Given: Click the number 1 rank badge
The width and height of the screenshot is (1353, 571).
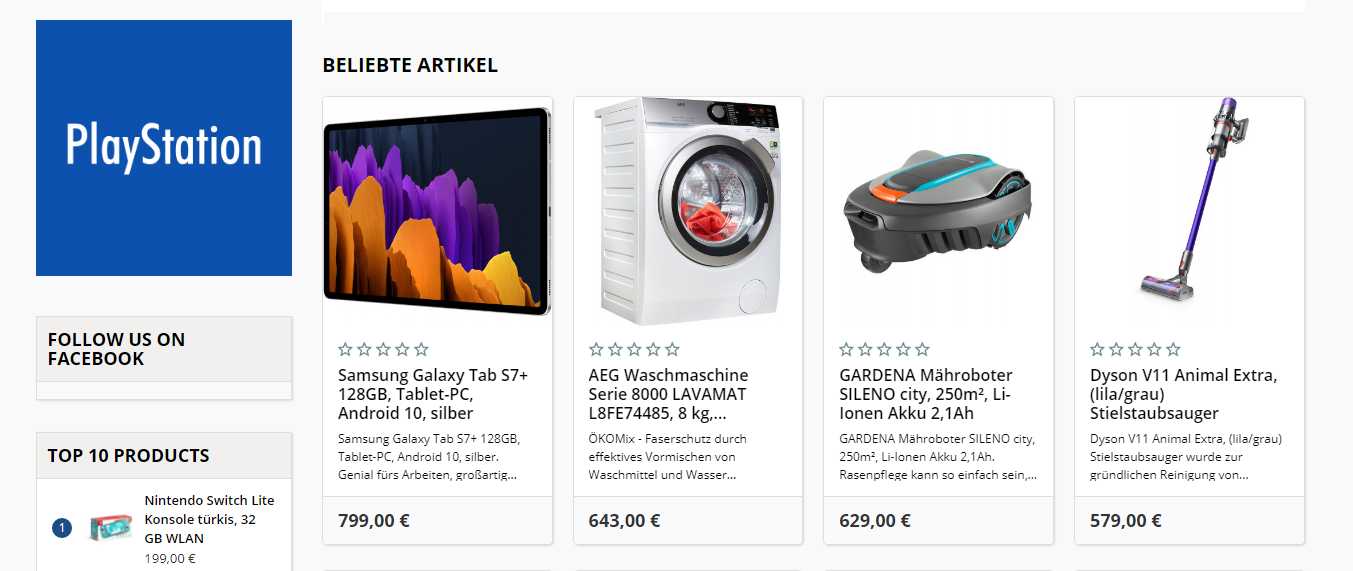Looking at the screenshot, I should coord(62,528).
